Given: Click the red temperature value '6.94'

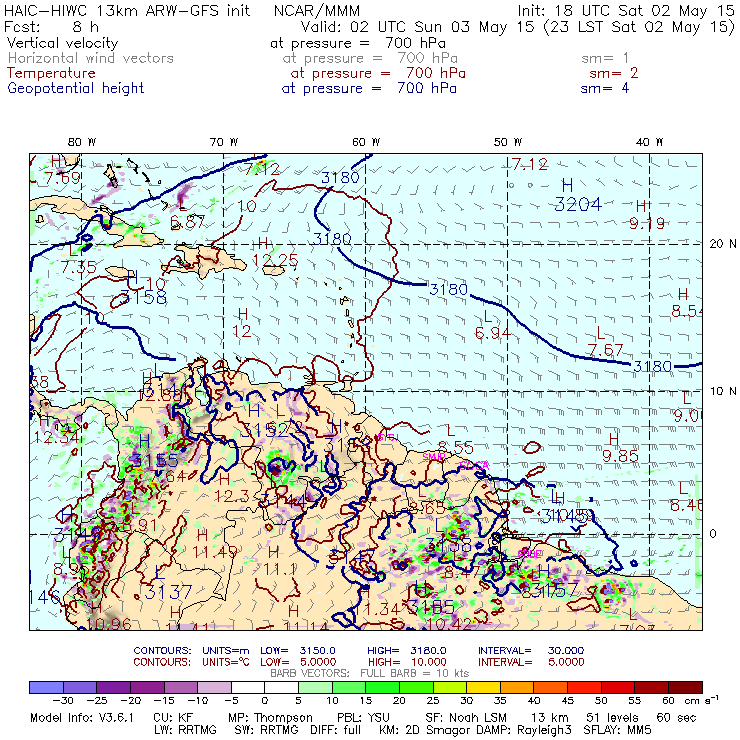Looking at the screenshot, I should pyautogui.click(x=493, y=333).
